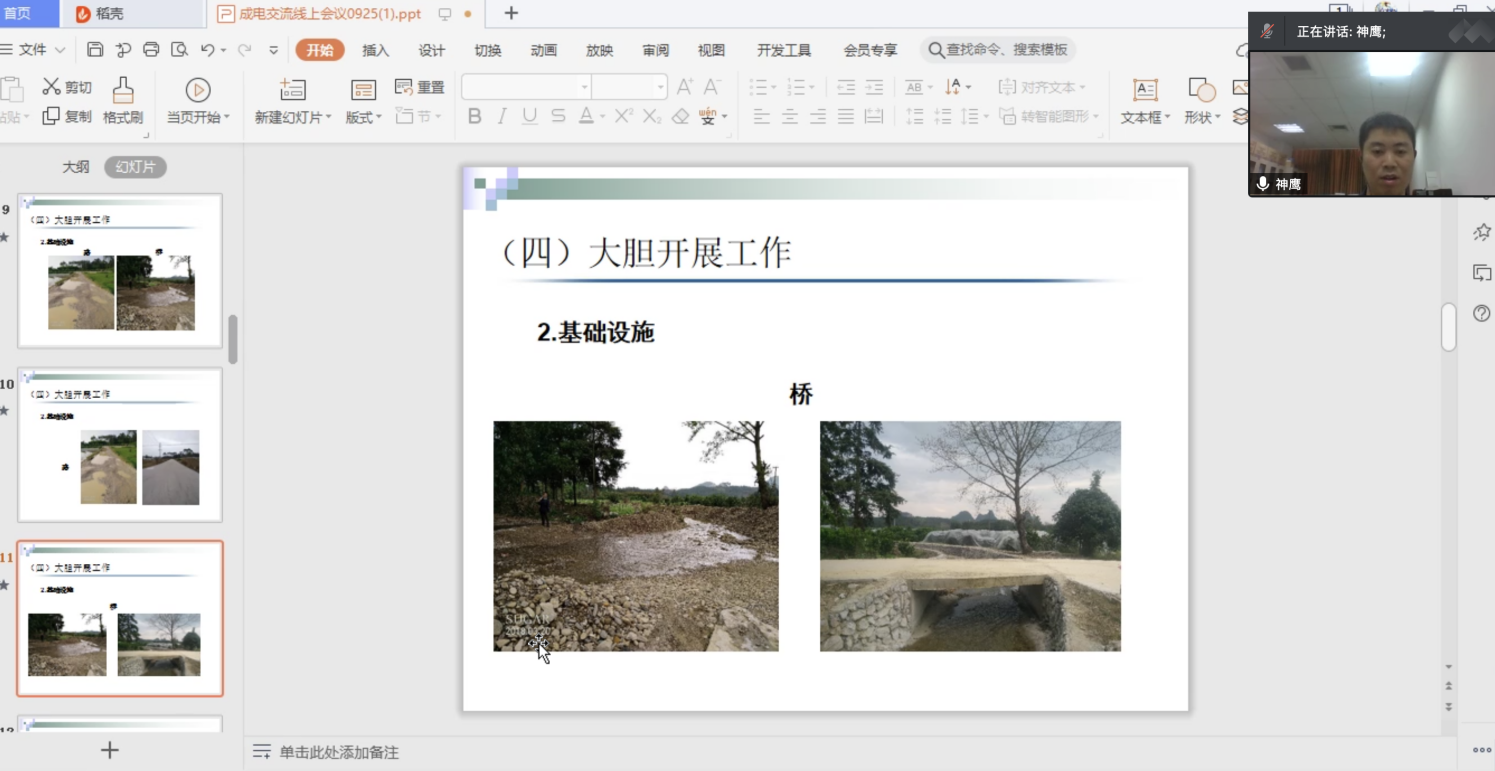Click the Print icon in quick access bar

pyautogui.click(x=151, y=50)
